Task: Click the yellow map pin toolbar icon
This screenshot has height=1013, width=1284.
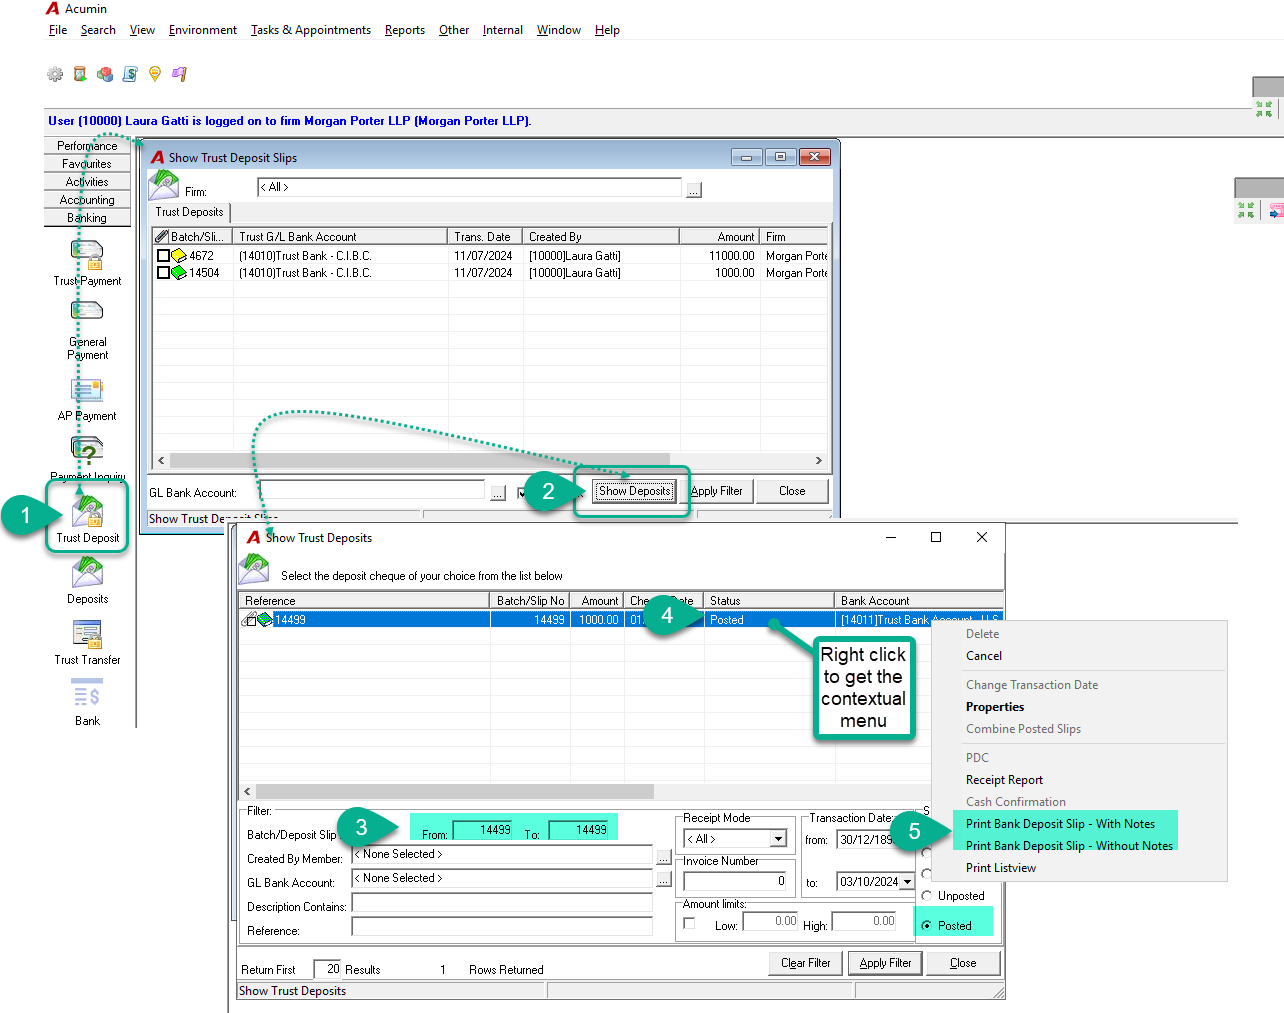Action: (155, 74)
